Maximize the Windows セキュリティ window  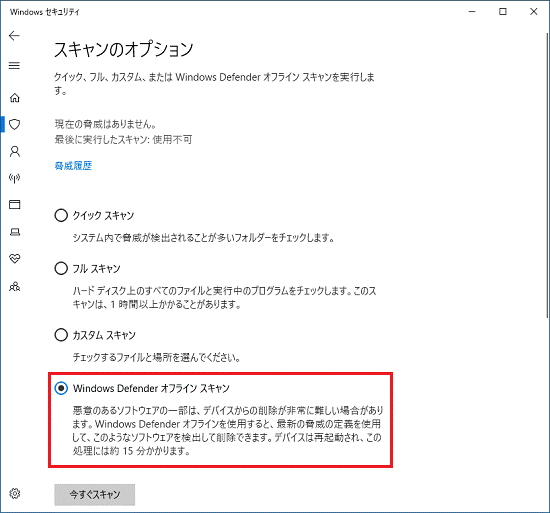coord(503,12)
